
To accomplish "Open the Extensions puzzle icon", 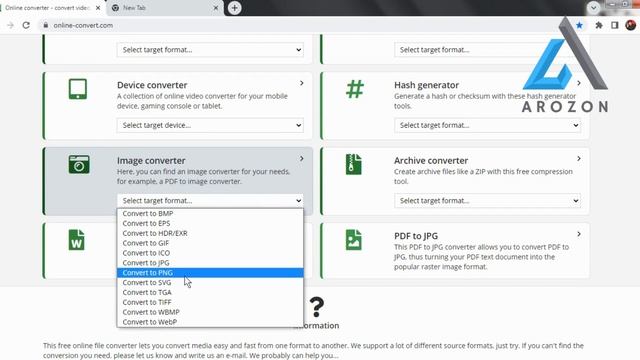I will (x=599, y=25).
